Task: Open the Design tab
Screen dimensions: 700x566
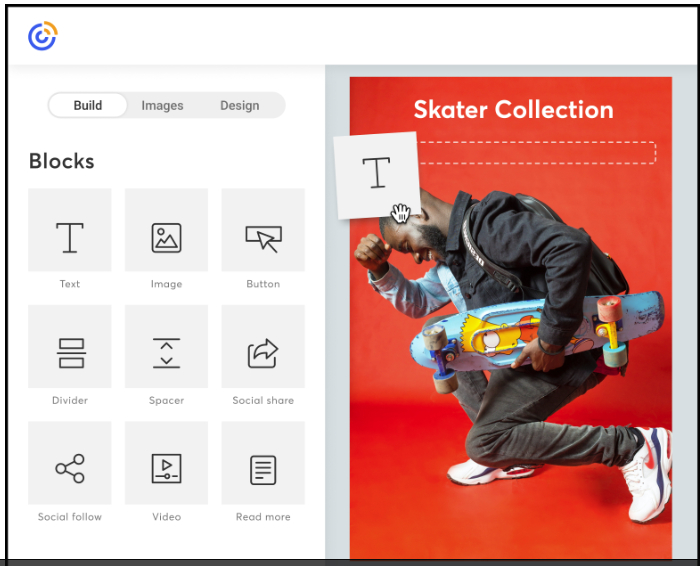Action: [240, 105]
